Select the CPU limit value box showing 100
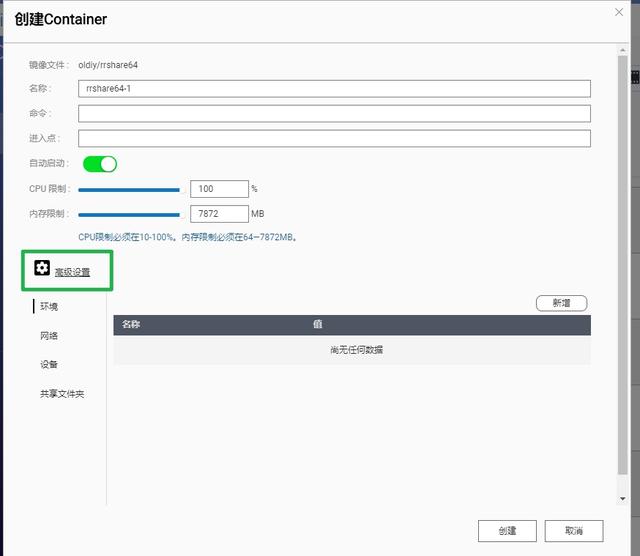 click(x=218, y=189)
